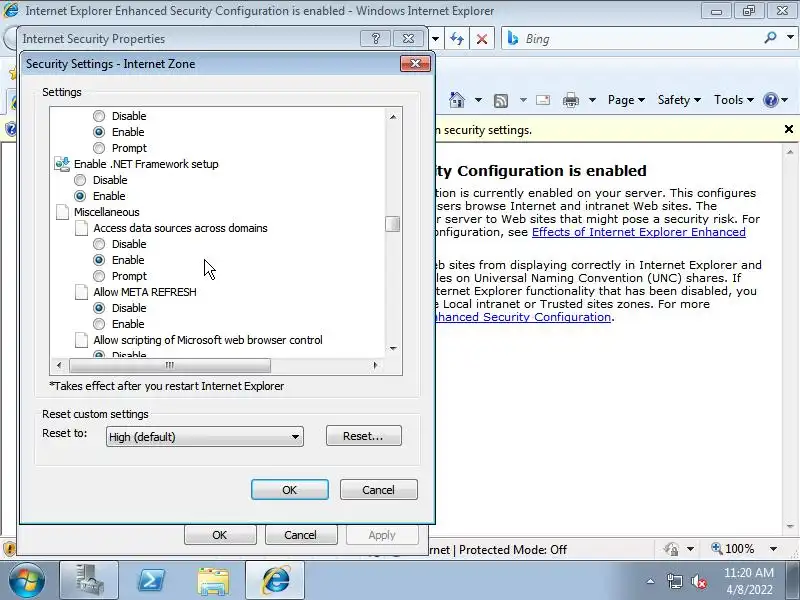Open the Safety menu
The height and width of the screenshot is (600, 800).
click(679, 100)
